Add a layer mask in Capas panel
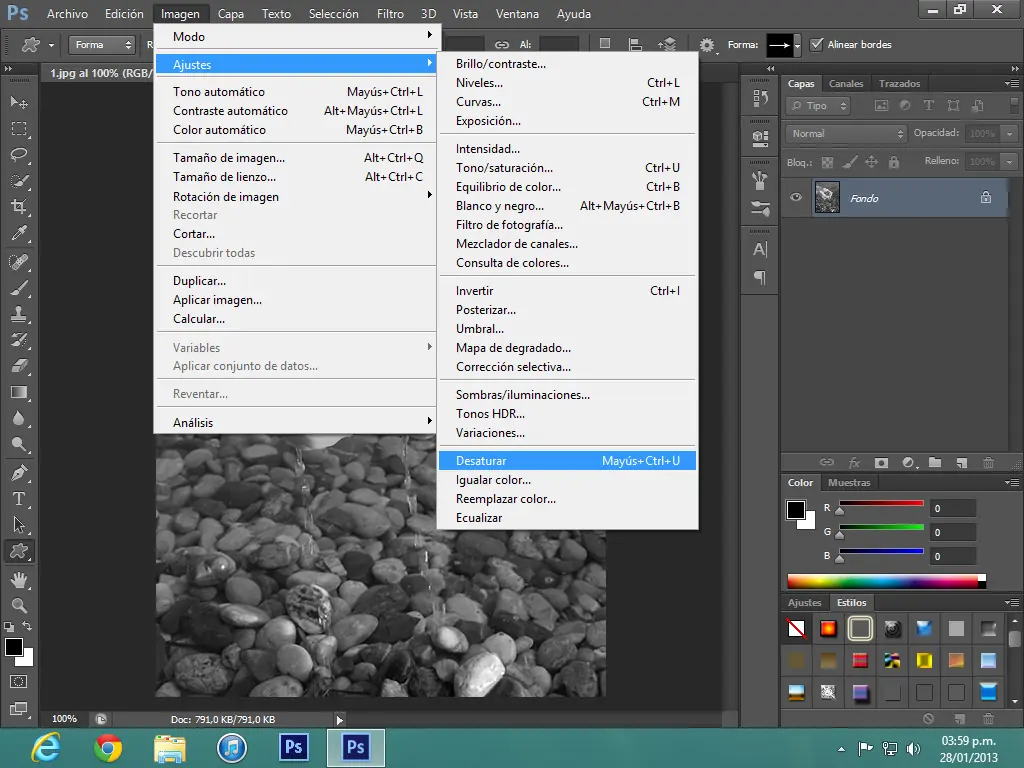The width and height of the screenshot is (1024, 768). point(881,462)
